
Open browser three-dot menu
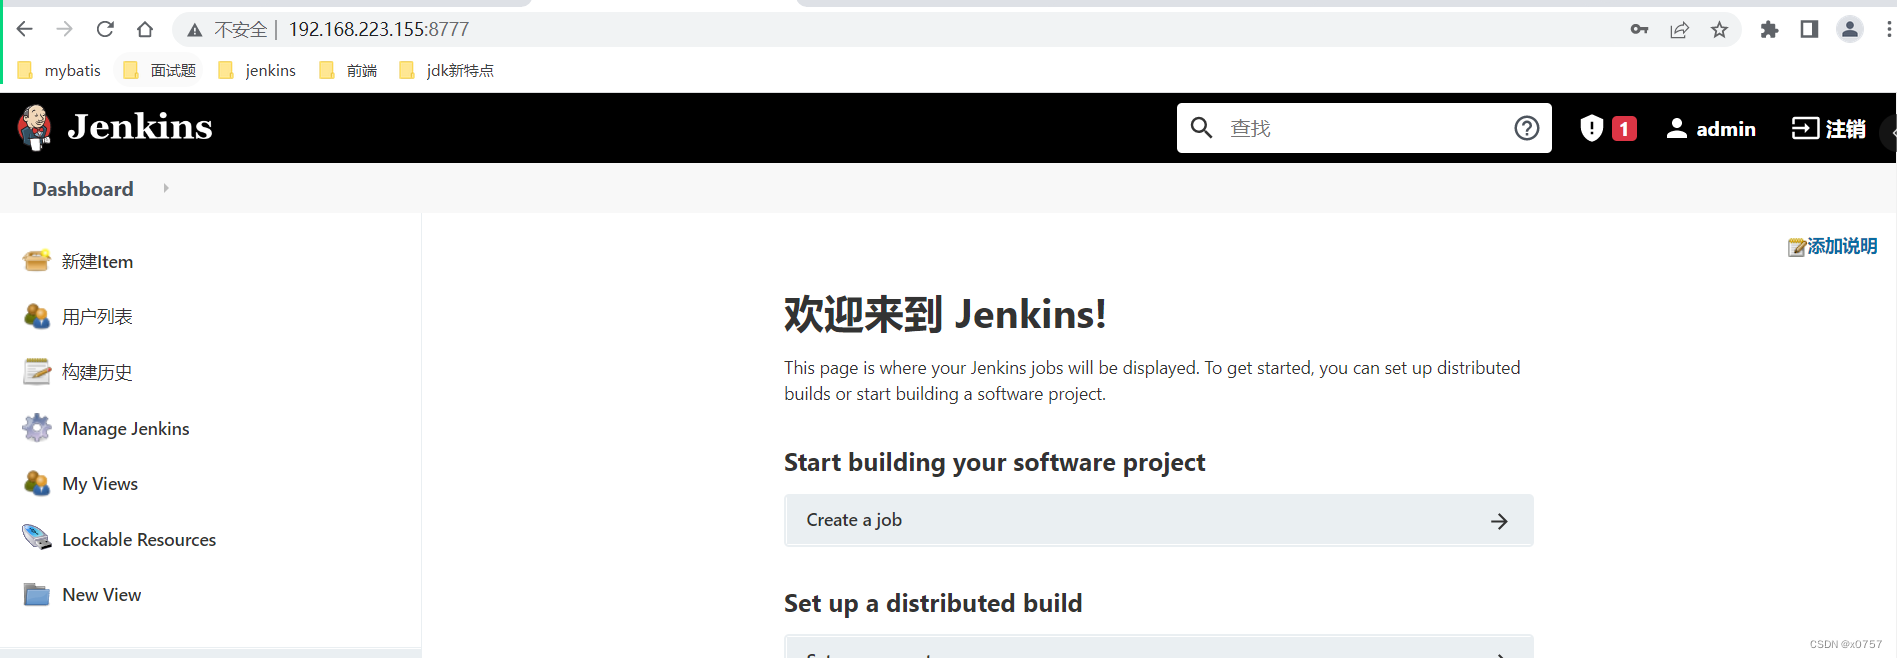point(1888,29)
